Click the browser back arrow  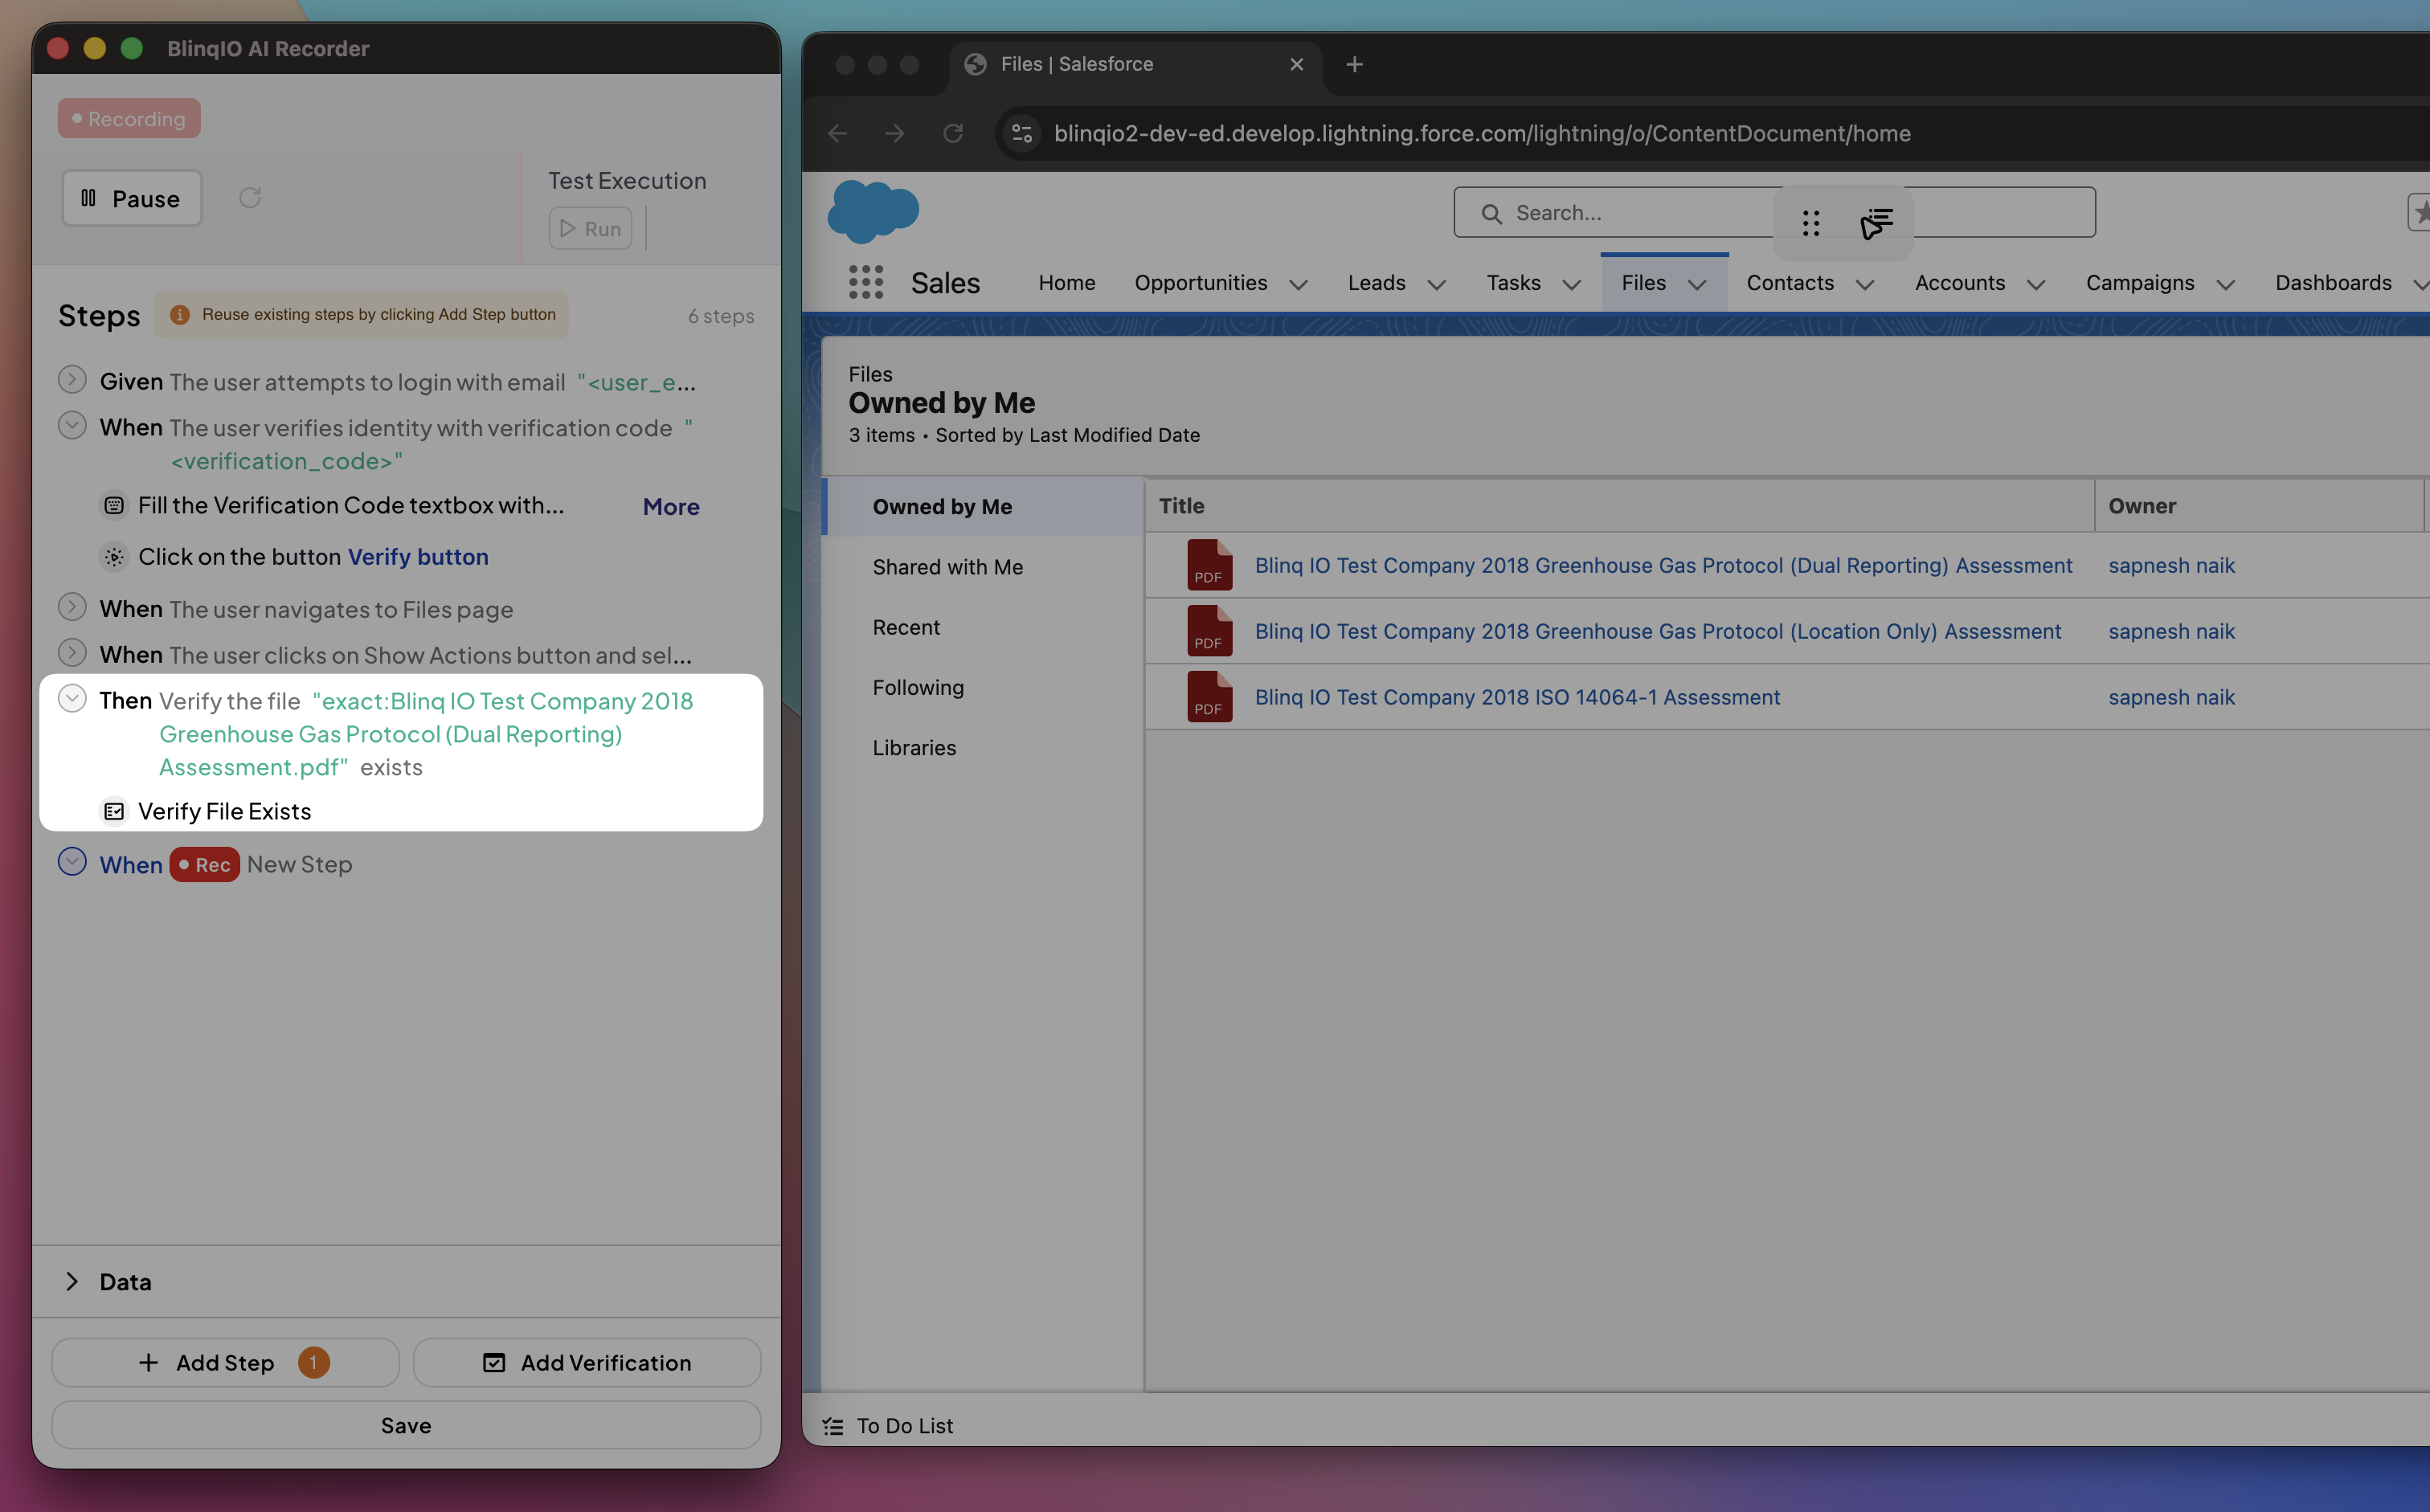coord(838,134)
